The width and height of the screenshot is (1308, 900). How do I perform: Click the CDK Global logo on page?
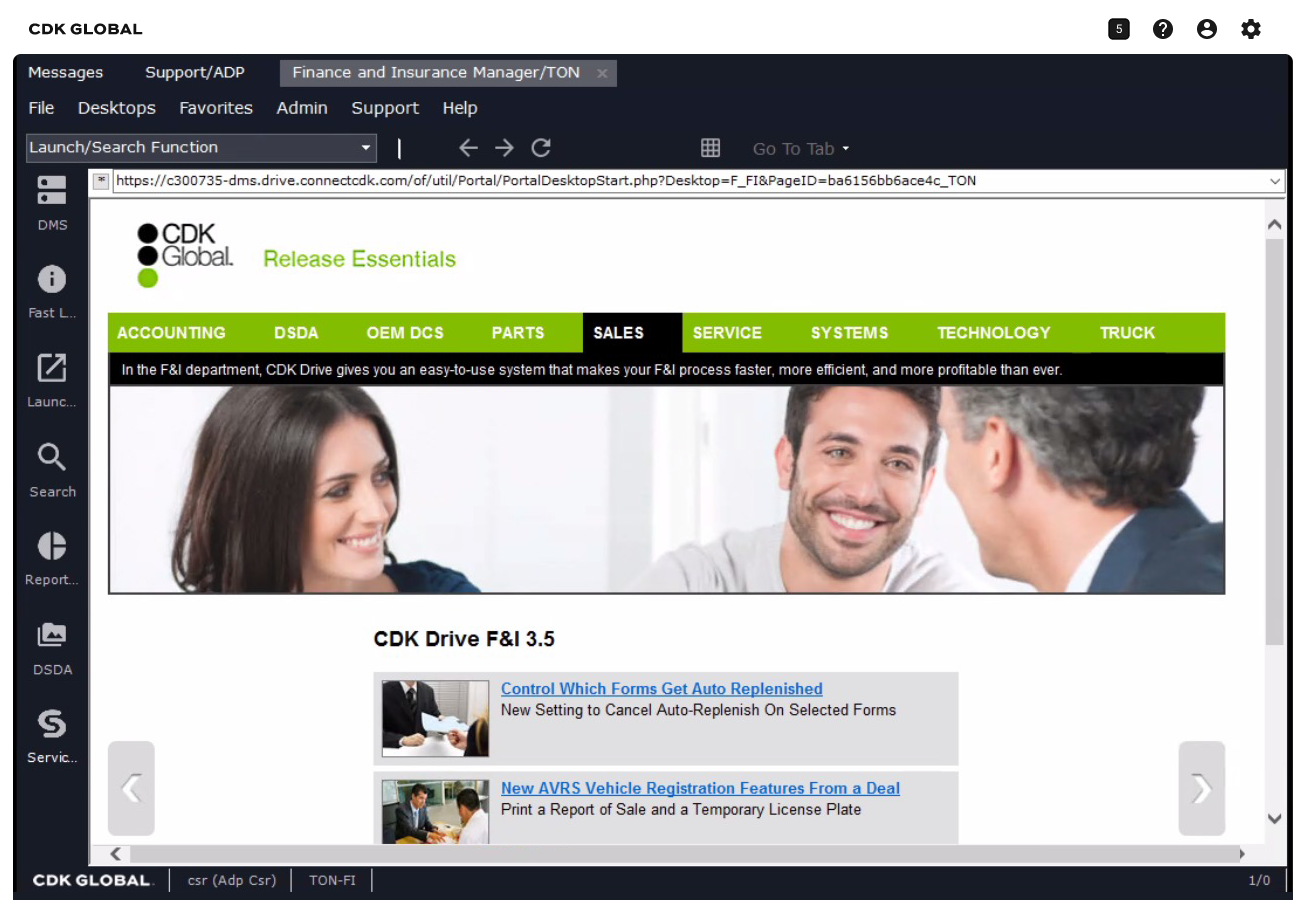point(185,255)
